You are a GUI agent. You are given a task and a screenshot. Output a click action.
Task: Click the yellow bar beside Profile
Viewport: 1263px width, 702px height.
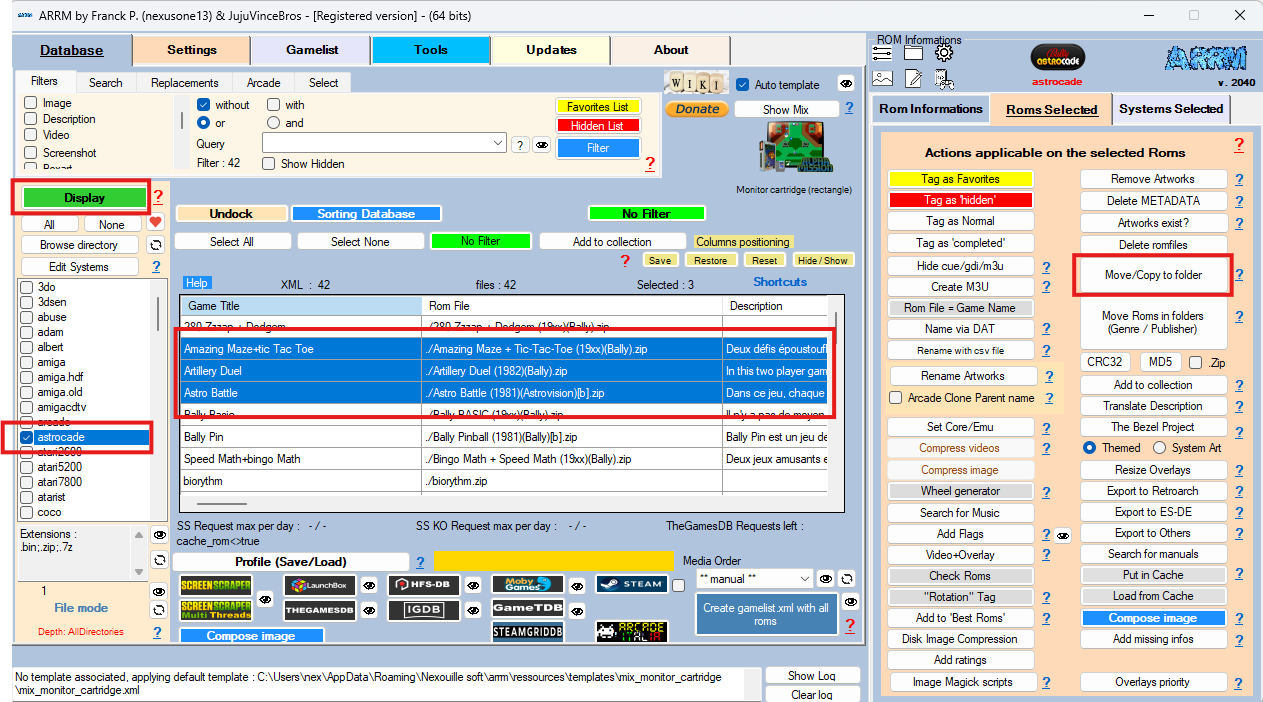[x=553, y=562]
